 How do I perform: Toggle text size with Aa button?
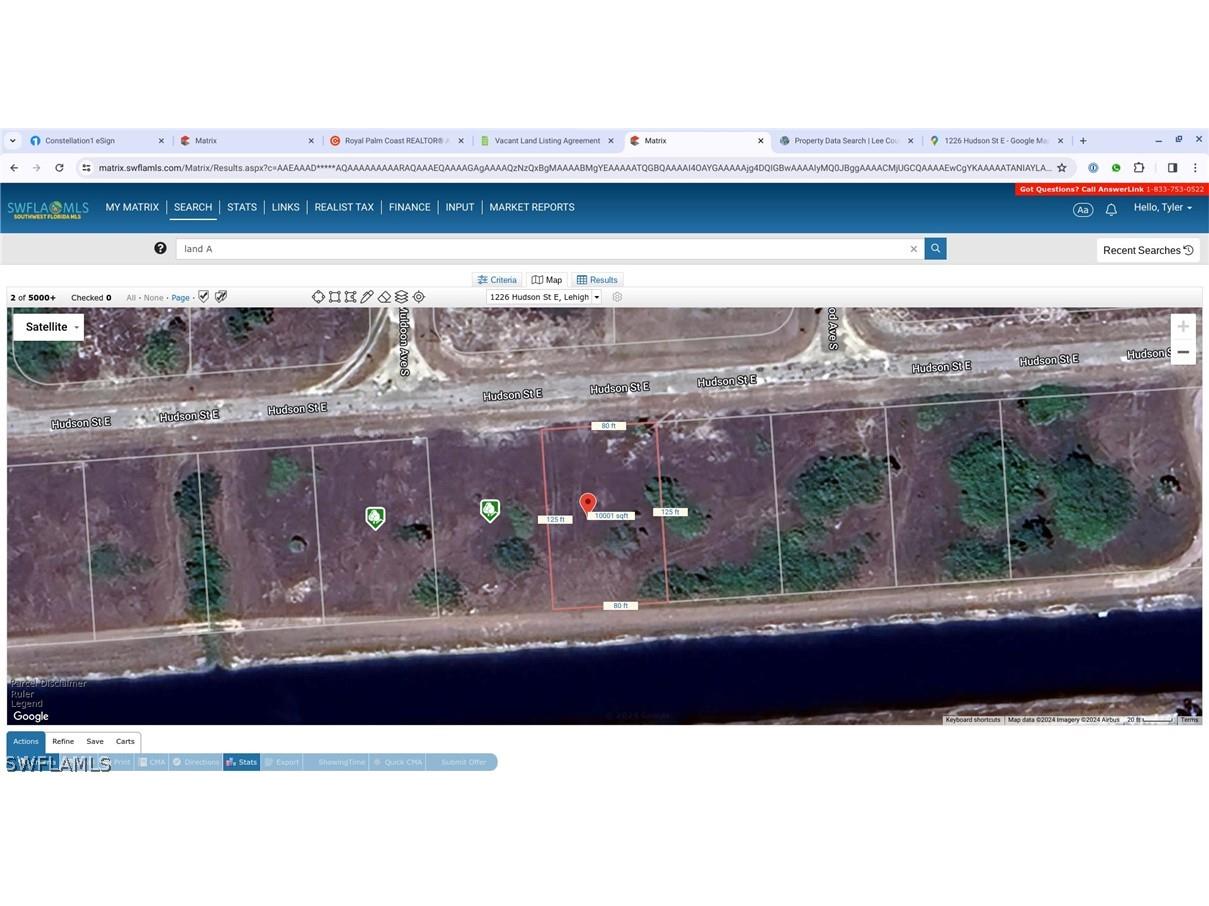pos(1082,209)
